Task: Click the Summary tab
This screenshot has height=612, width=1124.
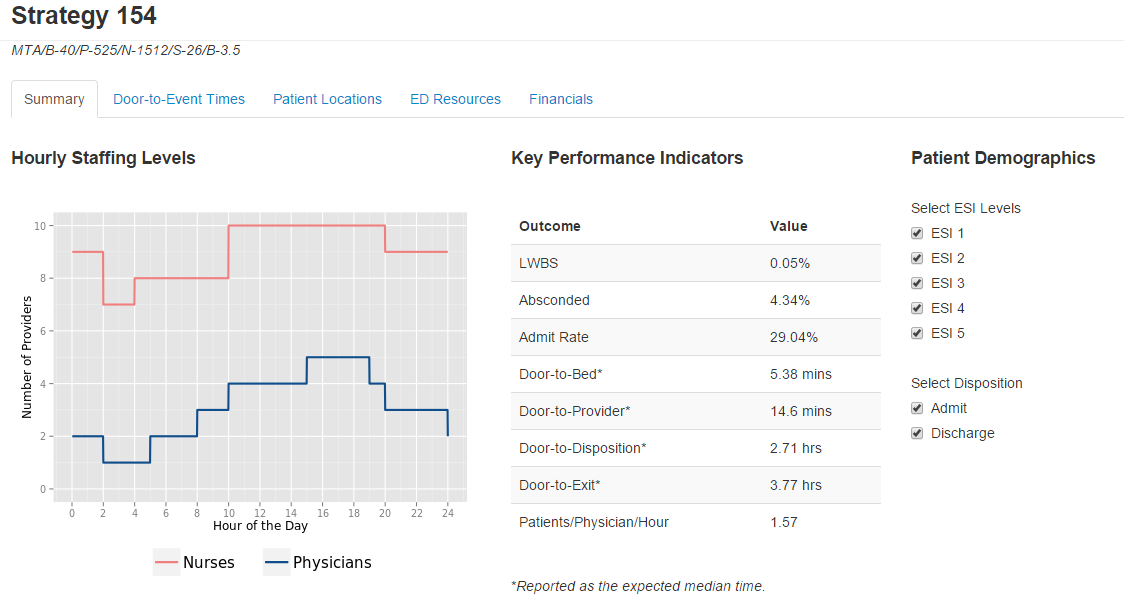Action: [54, 99]
